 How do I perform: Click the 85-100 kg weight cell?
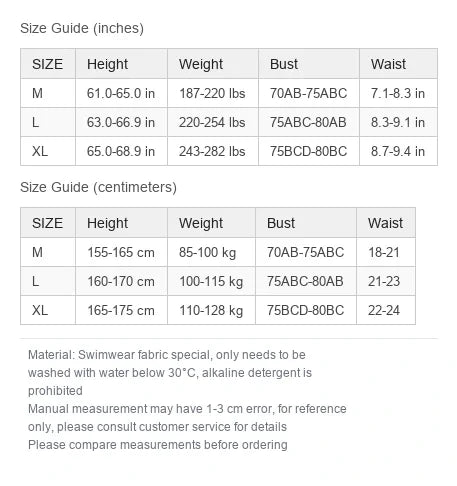pyautogui.click(x=211, y=252)
